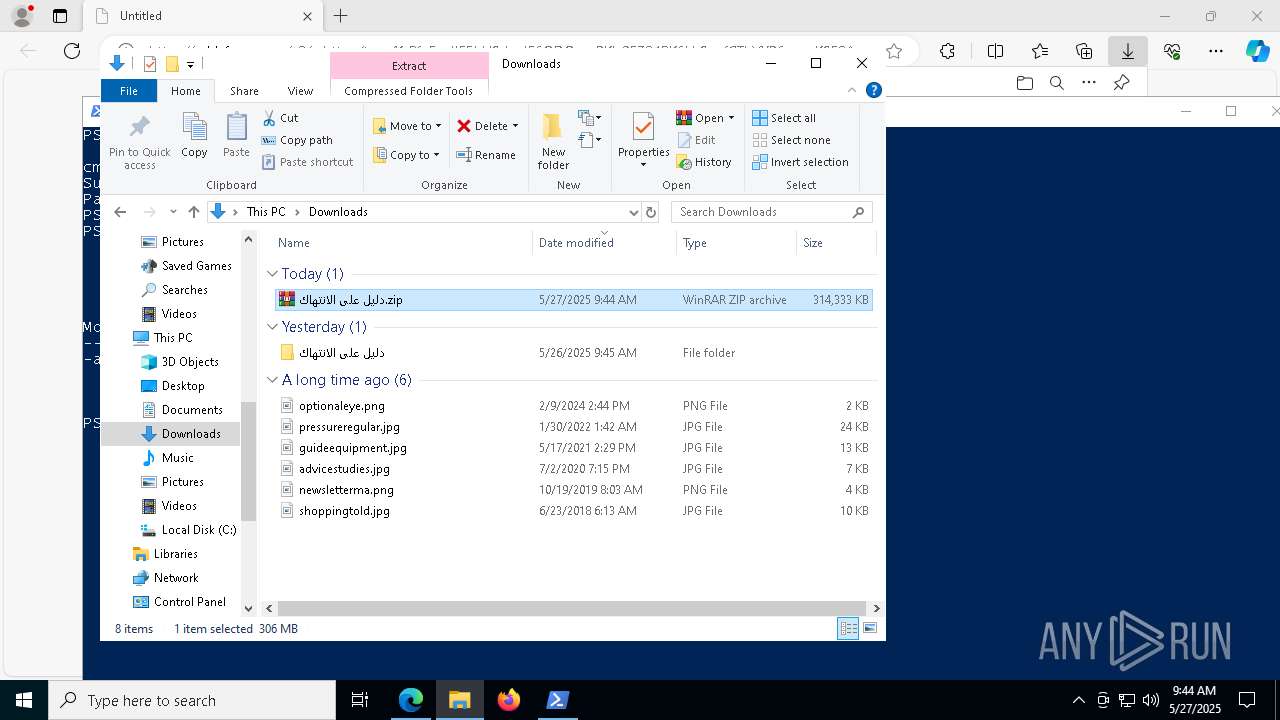
Task: Create a New folder
Action: pos(553,141)
